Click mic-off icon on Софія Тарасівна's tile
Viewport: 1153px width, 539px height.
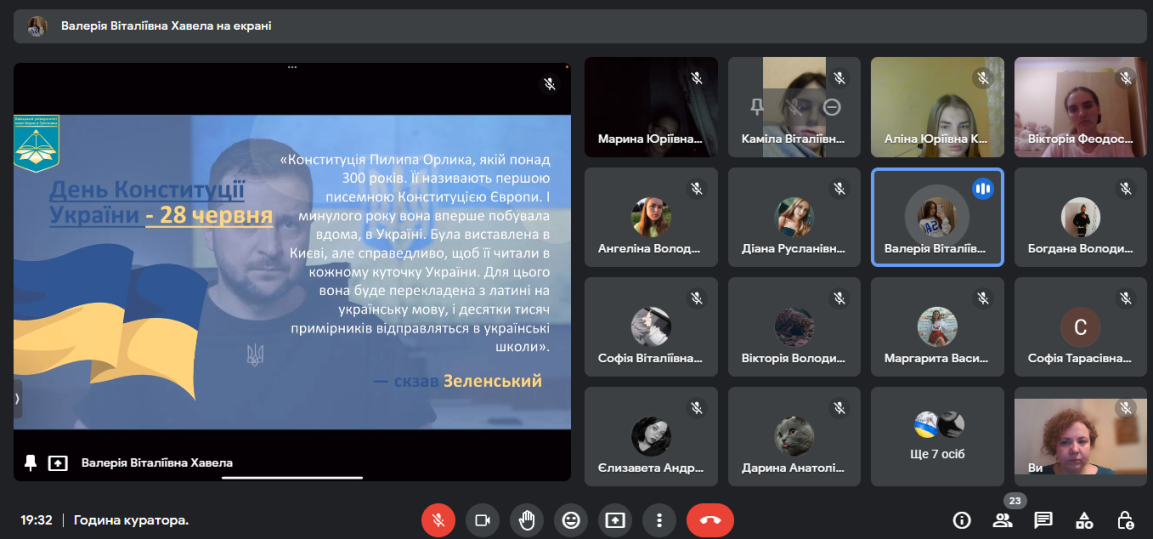(x=1125, y=299)
